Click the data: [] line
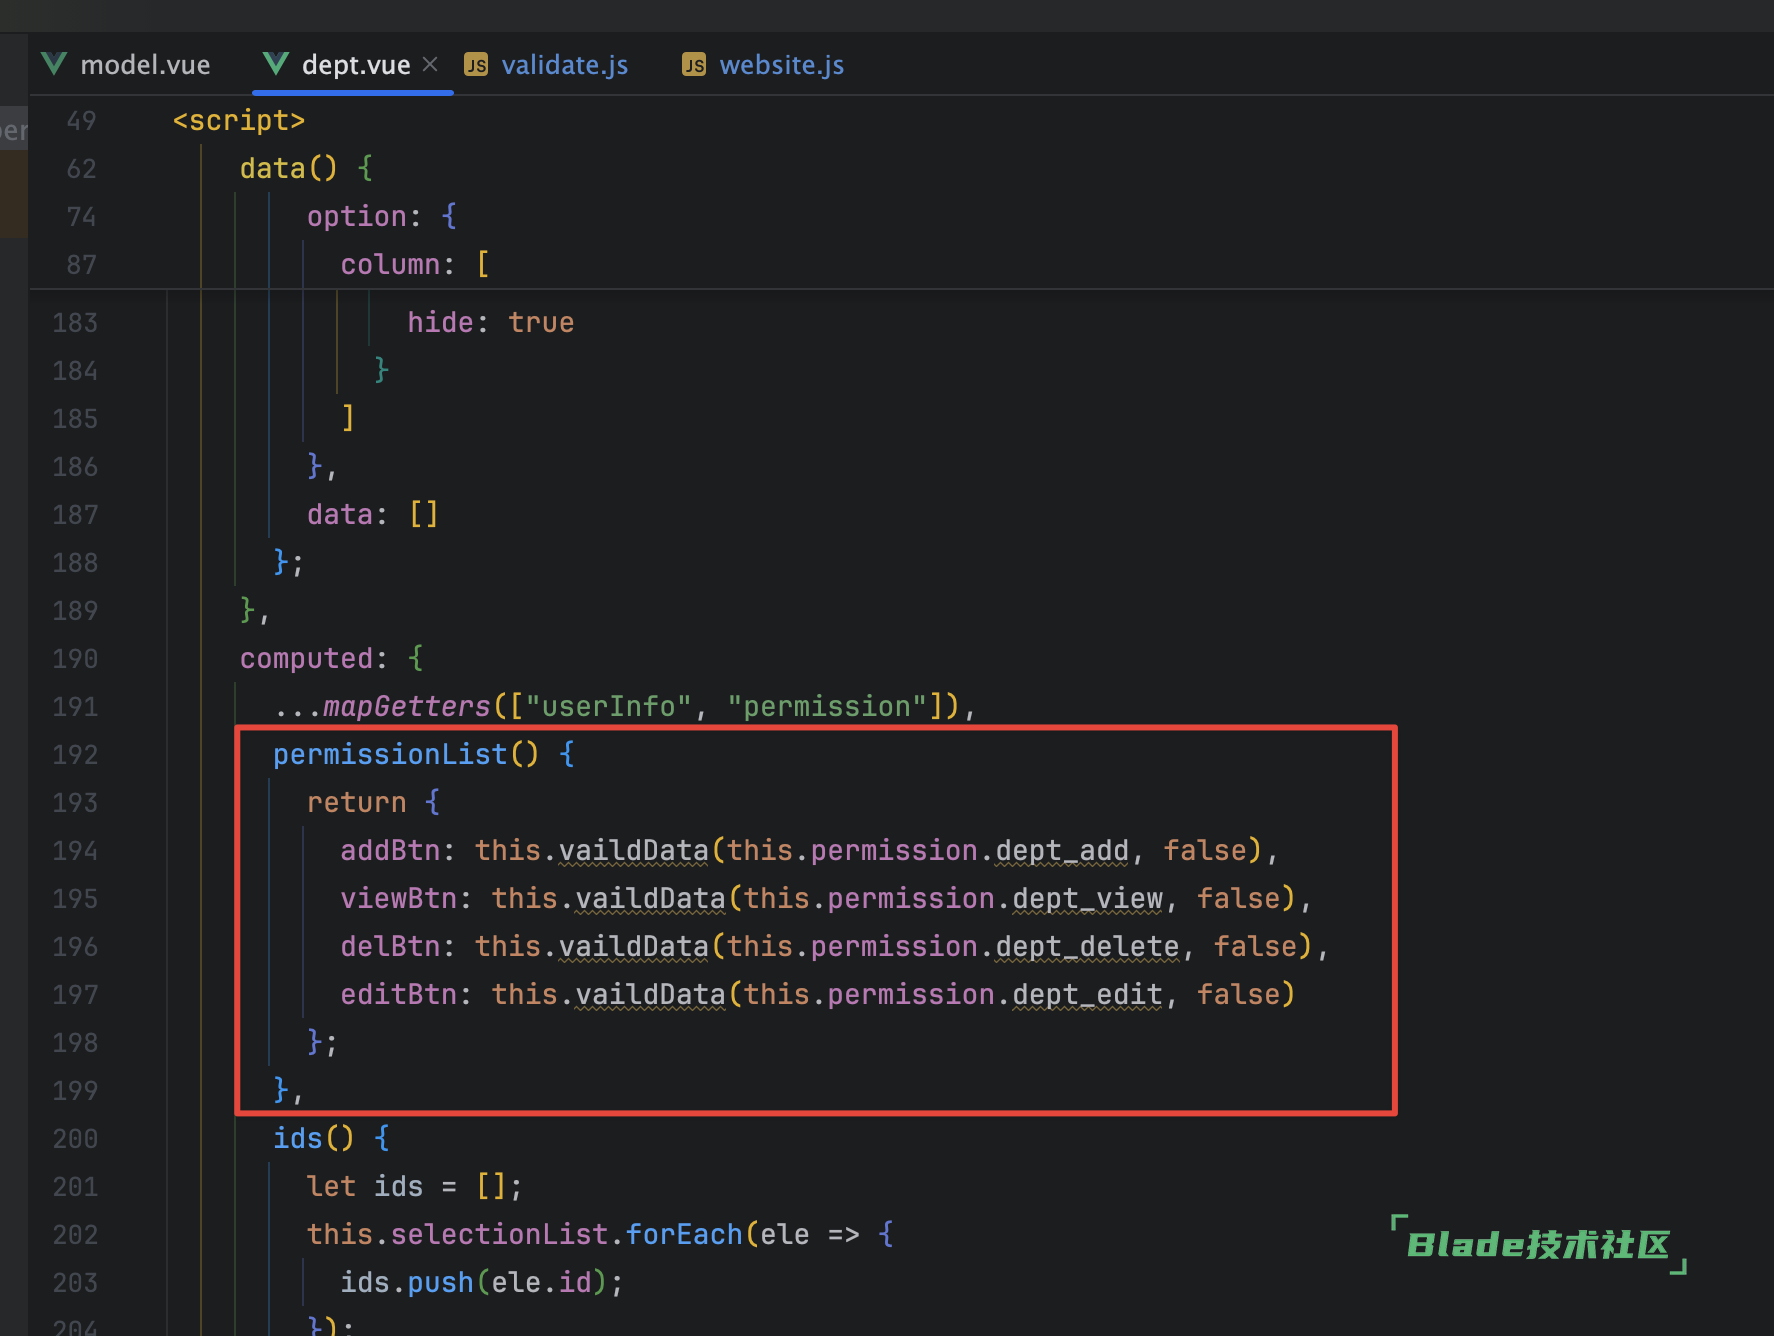 372,514
